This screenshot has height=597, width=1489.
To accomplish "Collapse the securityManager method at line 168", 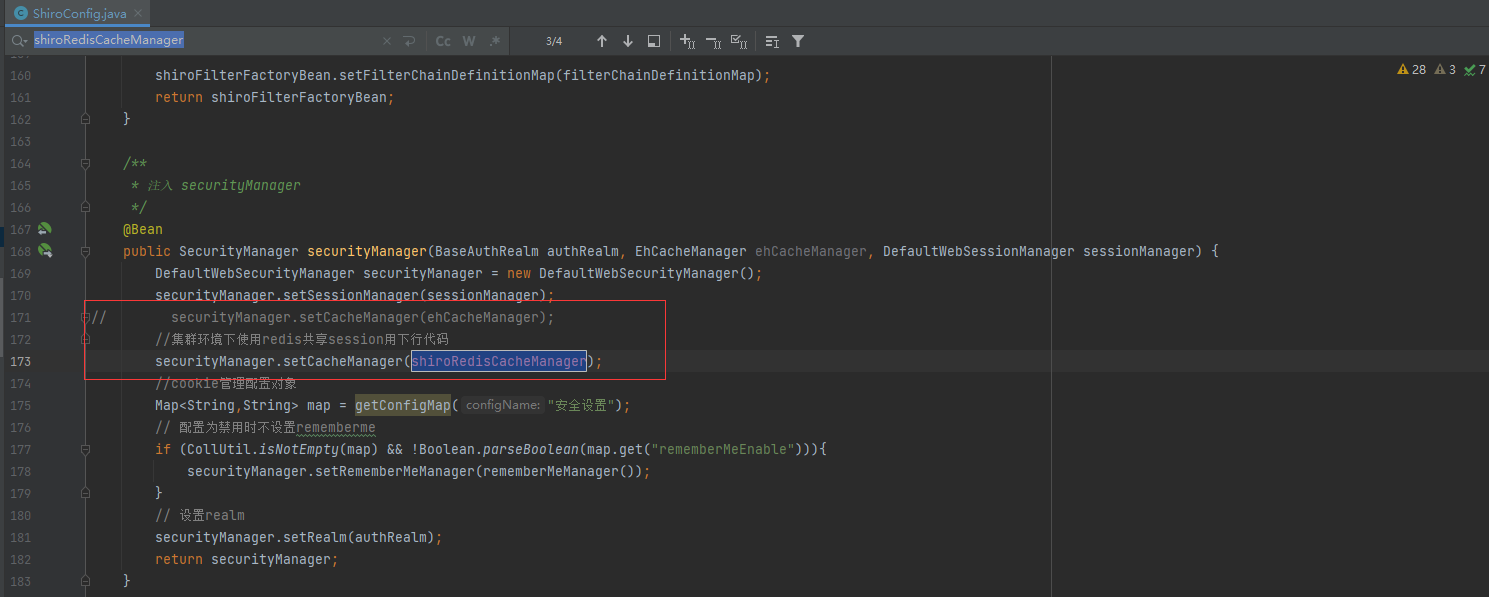I will 86,251.
